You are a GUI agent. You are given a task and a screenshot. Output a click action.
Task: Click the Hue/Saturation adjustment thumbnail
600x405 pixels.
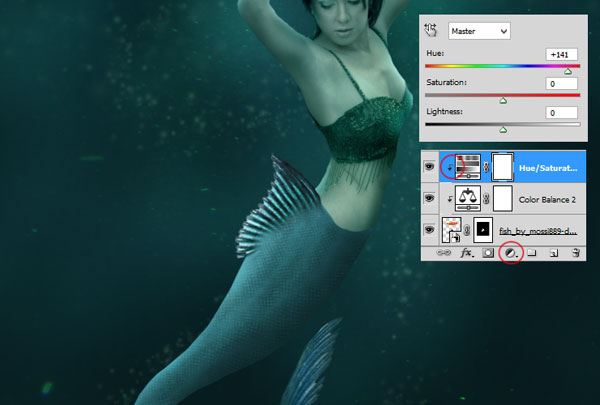coord(468,167)
